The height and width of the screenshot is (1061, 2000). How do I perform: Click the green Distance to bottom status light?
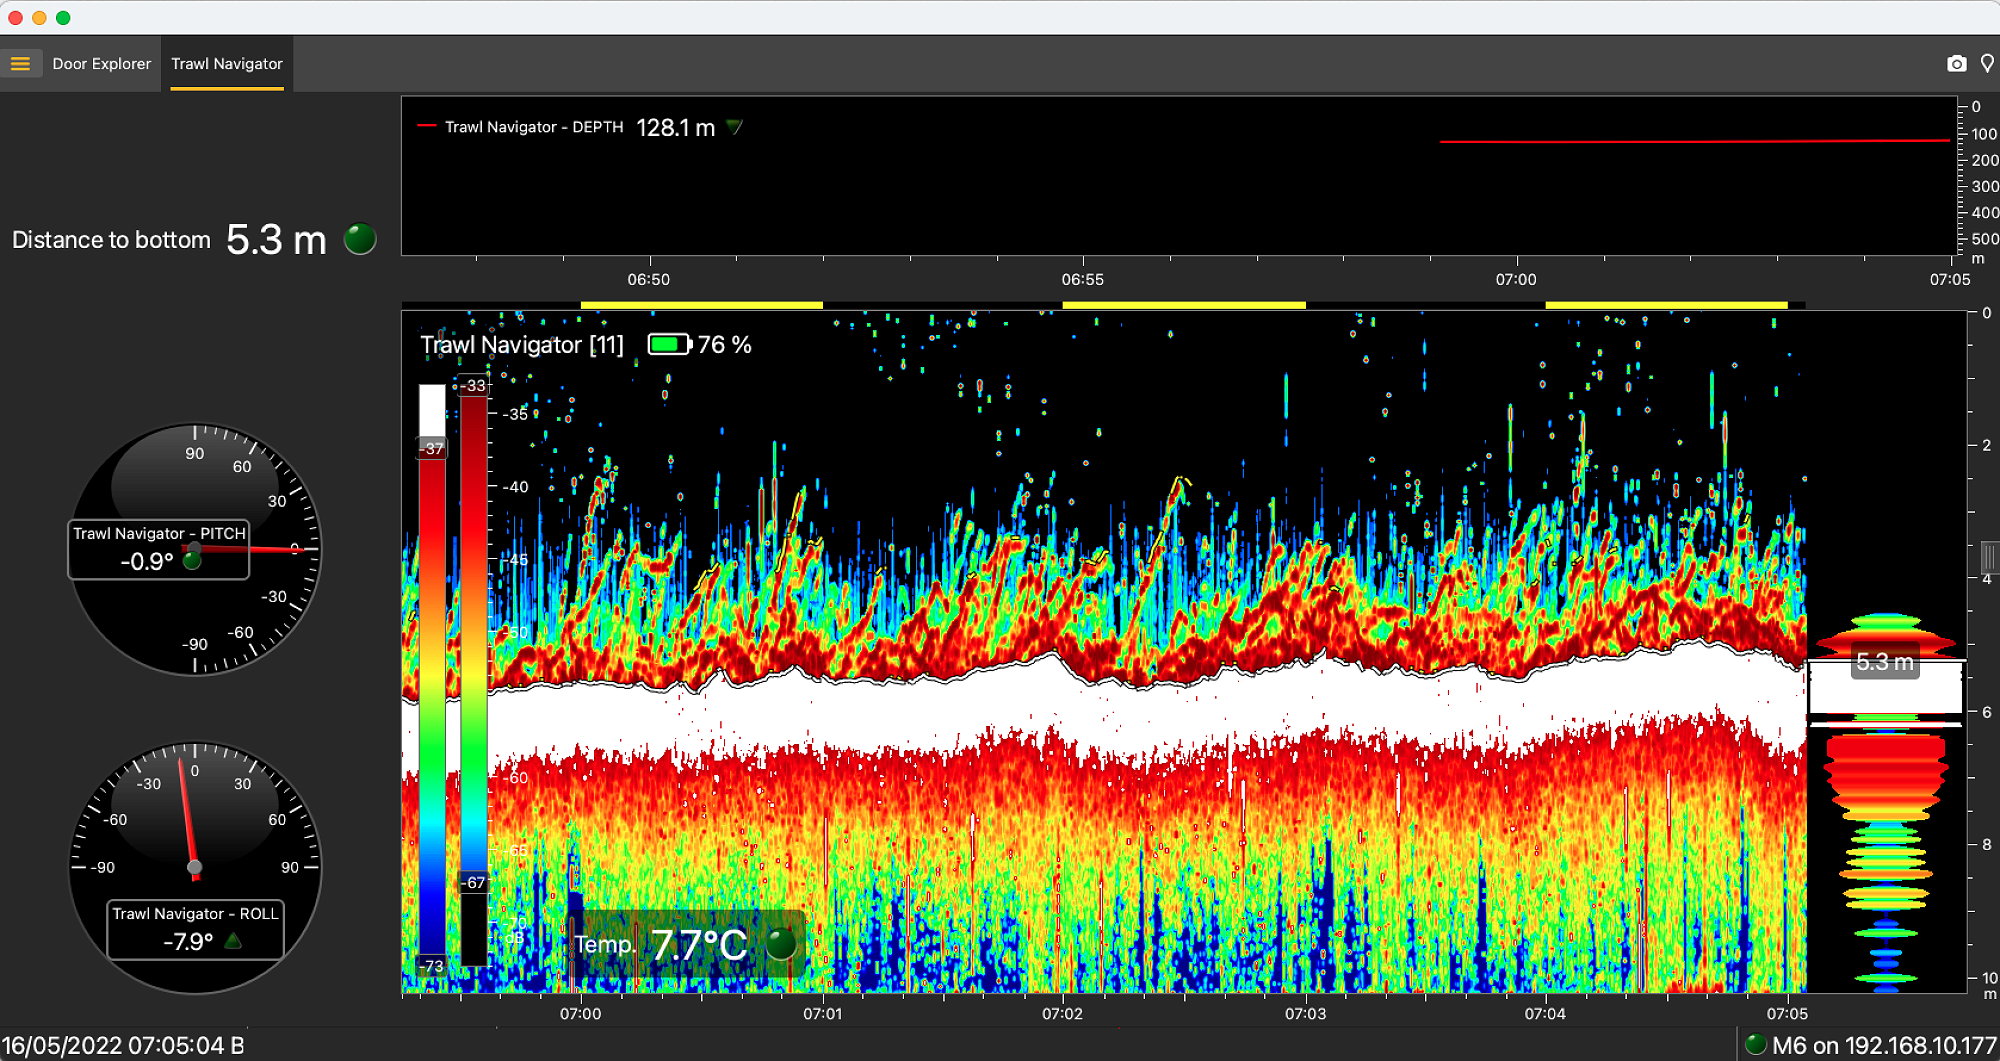coord(360,239)
